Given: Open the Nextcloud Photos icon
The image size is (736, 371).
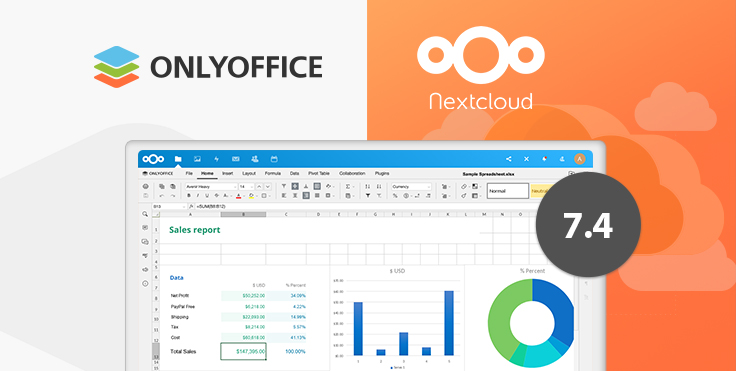Looking at the screenshot, I should coord(197,159).
